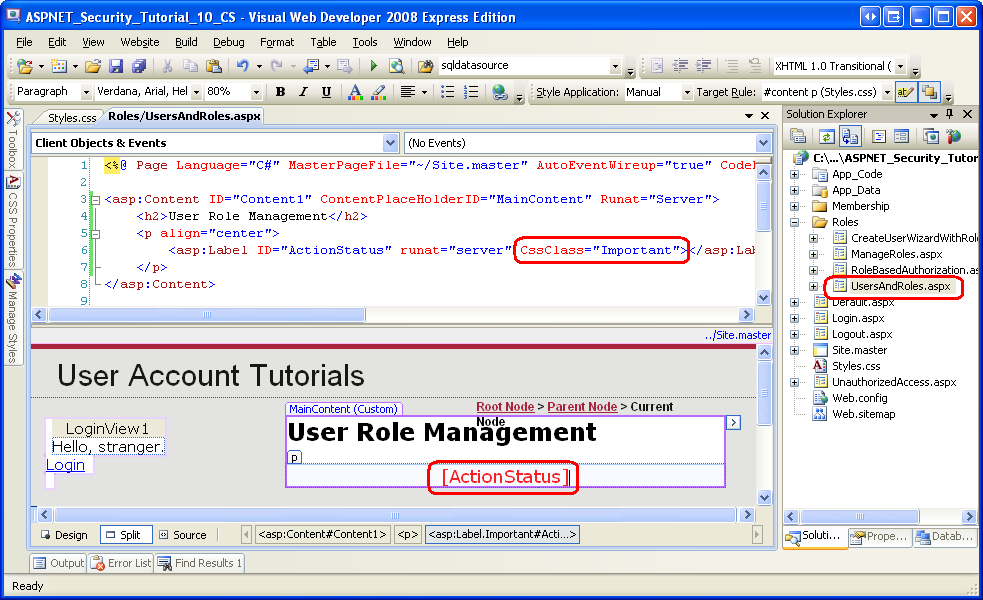Viewport: 983px width, 600px height.
Task: Click the View Code icon in Solution Explorer
Action: (879, 136)
